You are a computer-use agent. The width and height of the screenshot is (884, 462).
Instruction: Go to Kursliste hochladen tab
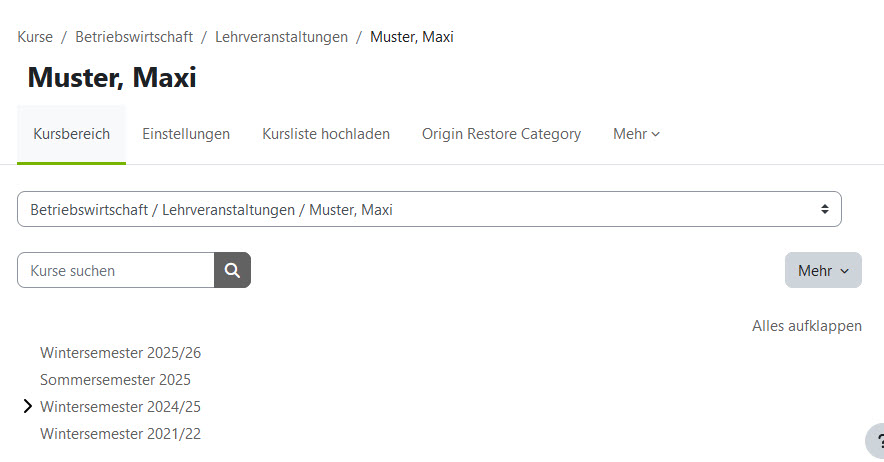coord(326,134)
